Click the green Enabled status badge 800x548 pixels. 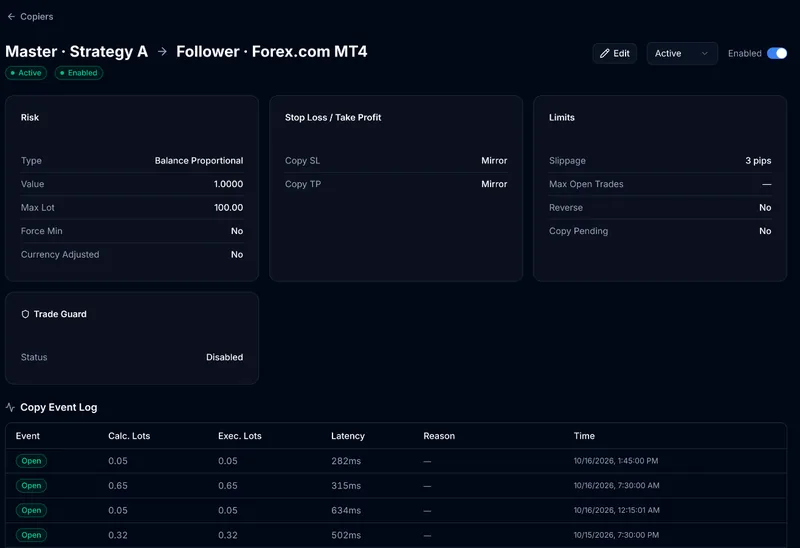tap(79, 73)
